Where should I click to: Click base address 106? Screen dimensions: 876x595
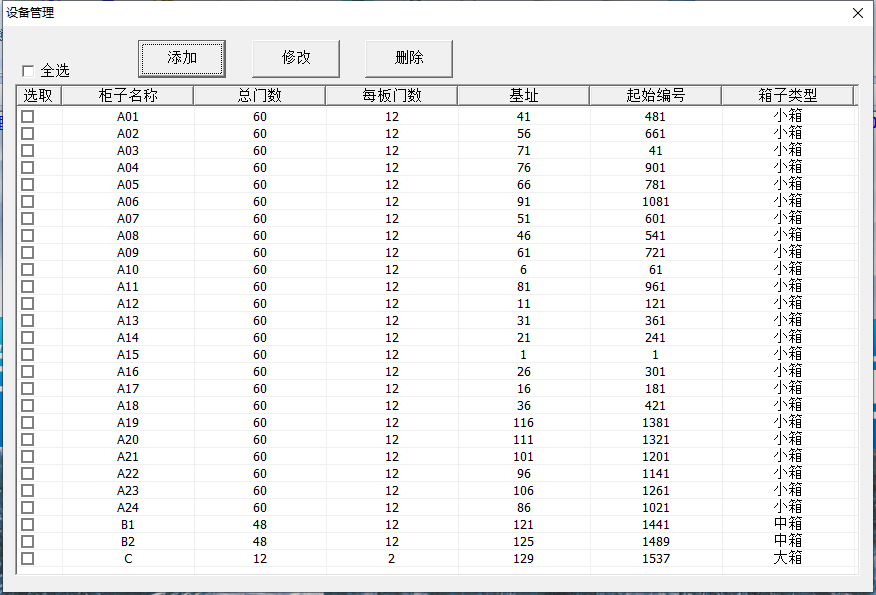(523, 491)
